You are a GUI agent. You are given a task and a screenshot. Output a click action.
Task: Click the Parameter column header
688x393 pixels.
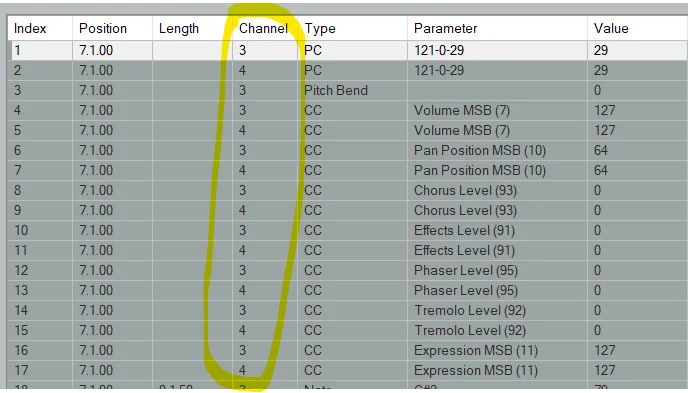point(497,29)
